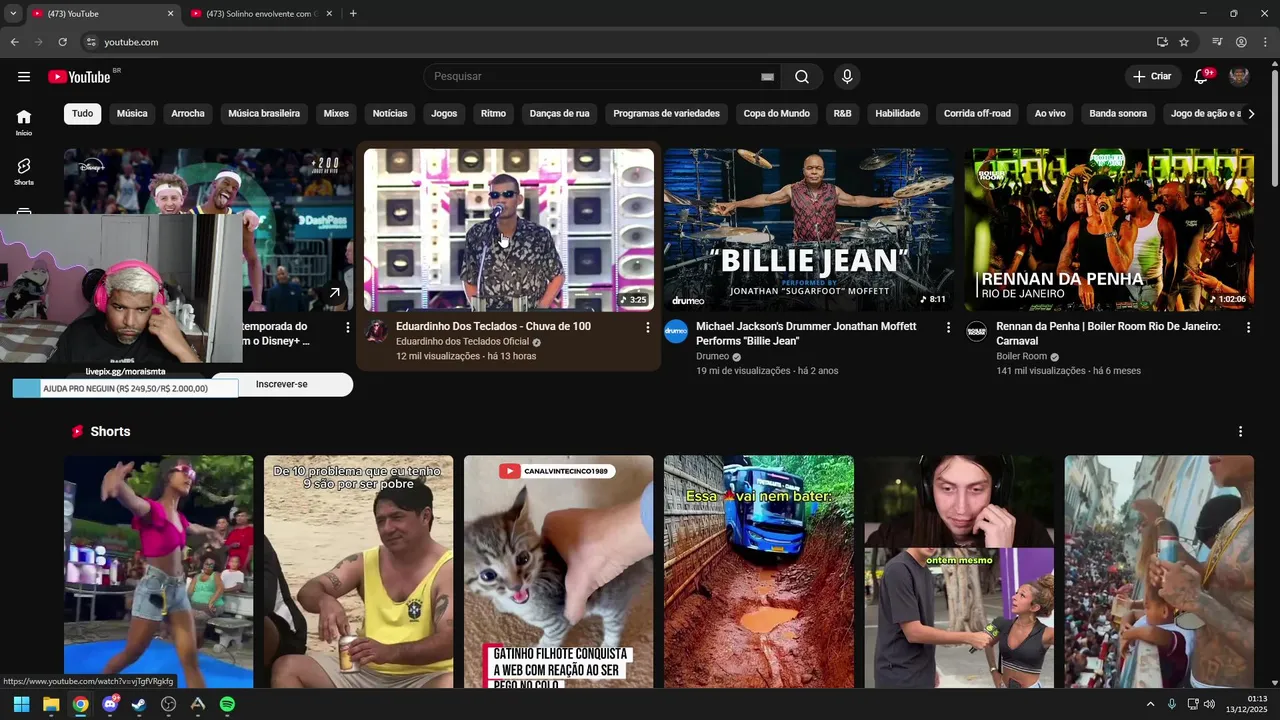
Task: Open the account avatar menu
Action: (x=1239, y=77)
